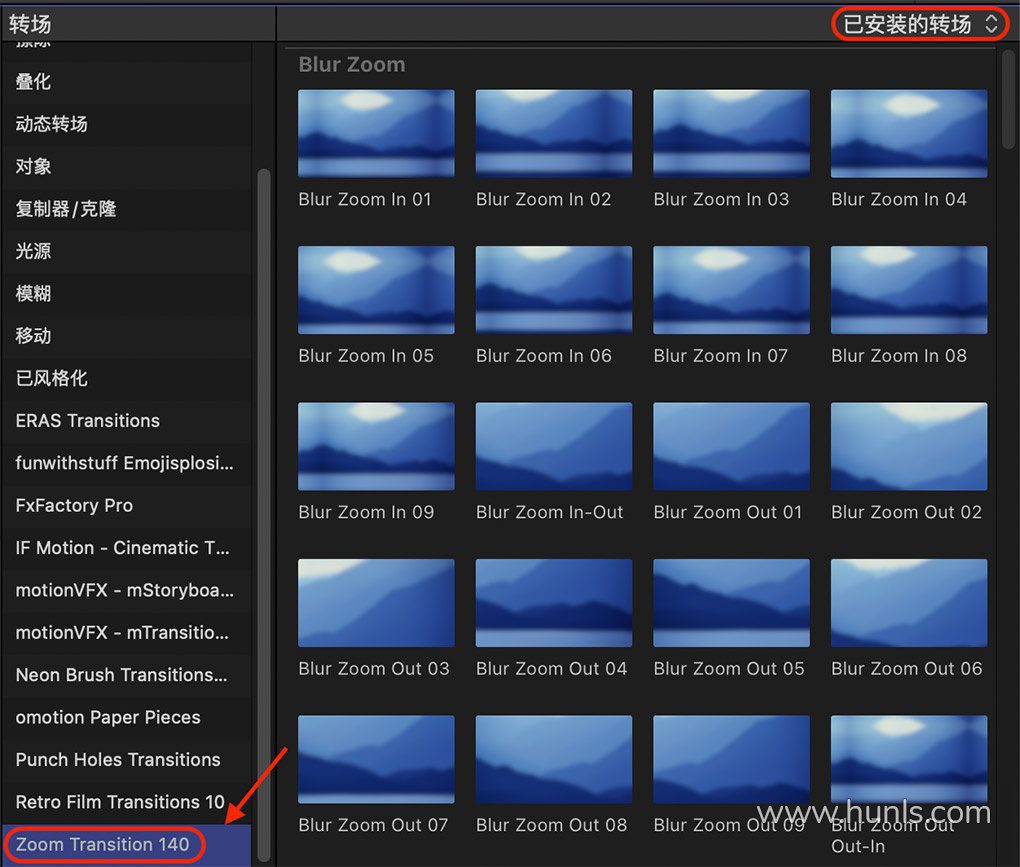Select Blur Zoom In 08 thumbnail
The width and height of the screenshot is (1020, 867).
click(x=909, y=290)
